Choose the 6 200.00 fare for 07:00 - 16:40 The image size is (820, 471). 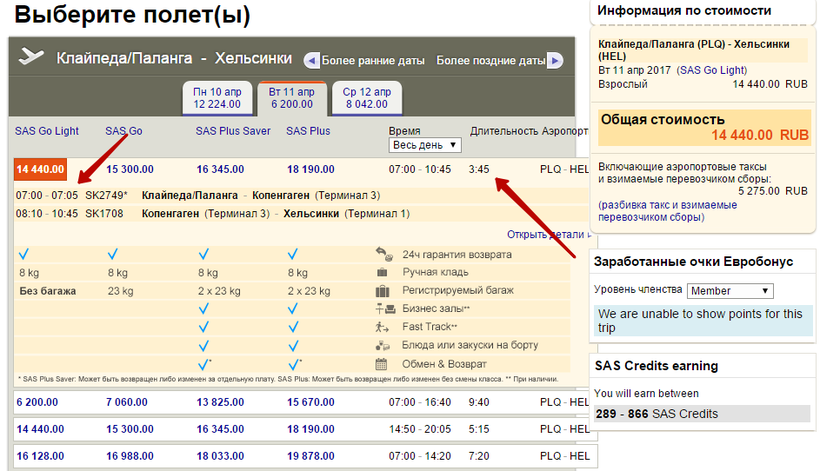37,401
